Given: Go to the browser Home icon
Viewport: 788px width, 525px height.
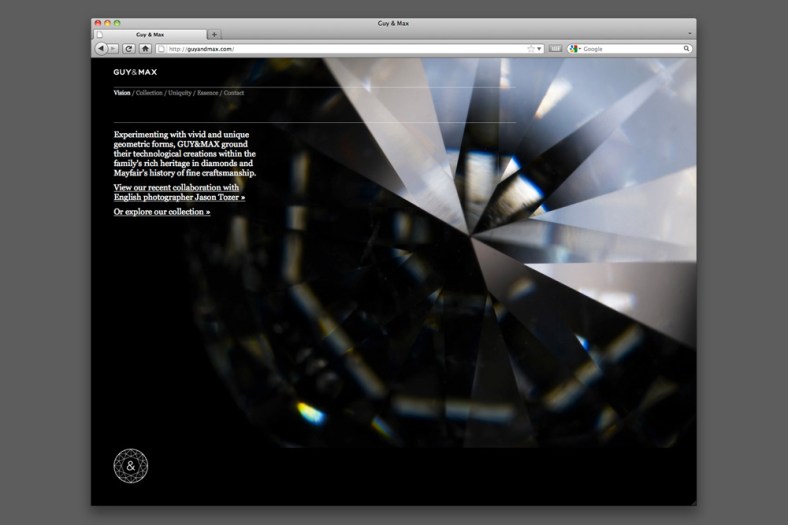Looking at the screenshot, I should [145, 48].
